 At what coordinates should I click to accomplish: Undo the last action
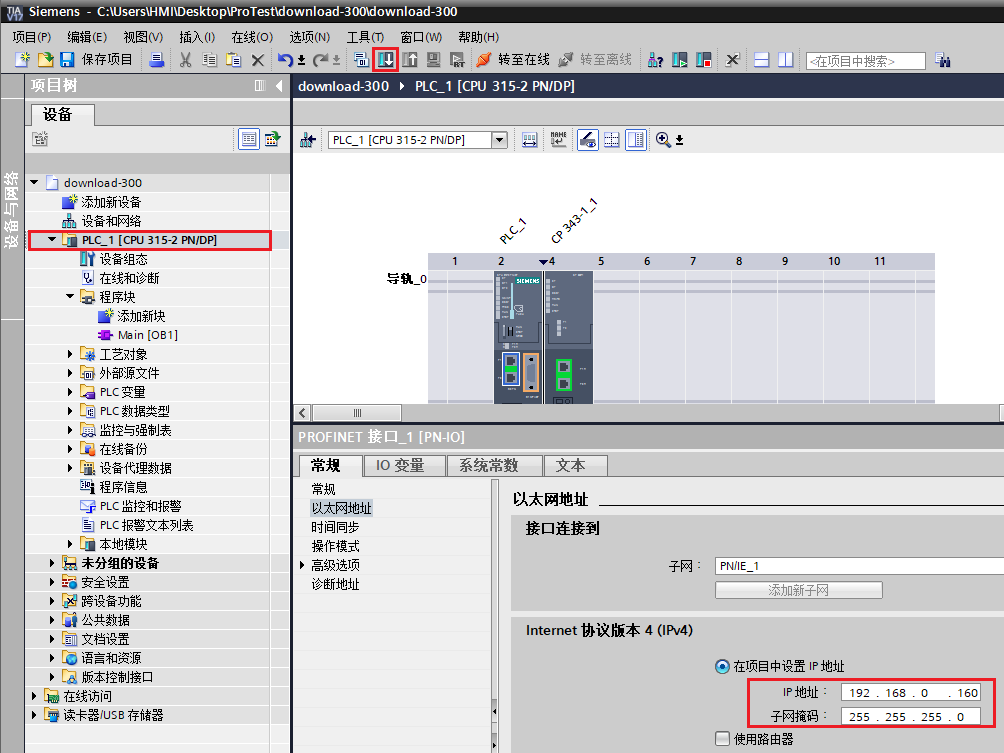pyautogui.click(x=286, y=60)
